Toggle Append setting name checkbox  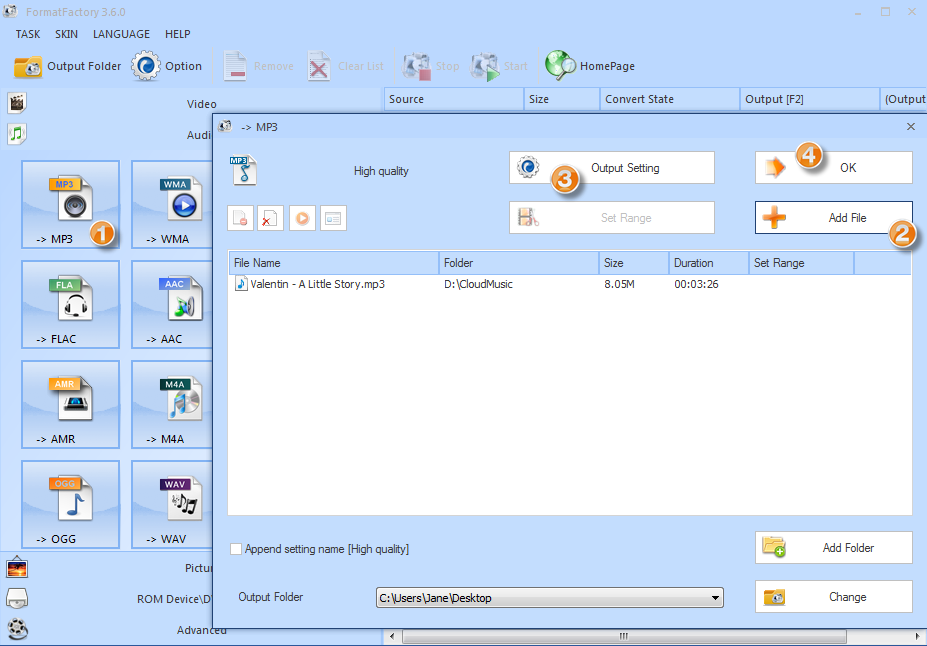point(236,549)
